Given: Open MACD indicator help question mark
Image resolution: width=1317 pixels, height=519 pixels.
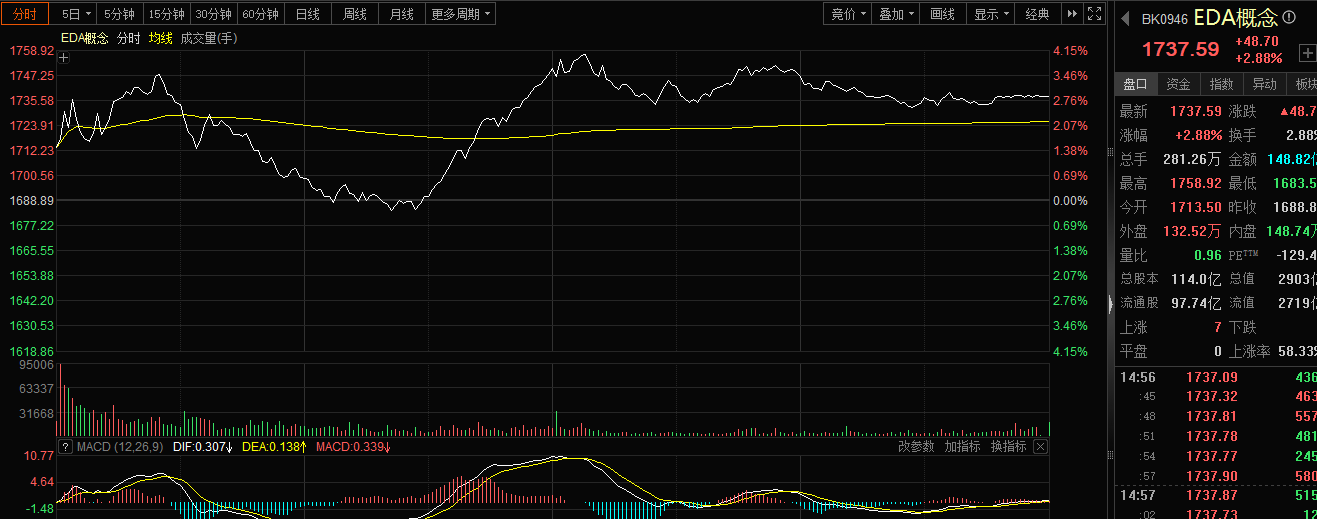Looking at the screenshot, I should point(66,447).
